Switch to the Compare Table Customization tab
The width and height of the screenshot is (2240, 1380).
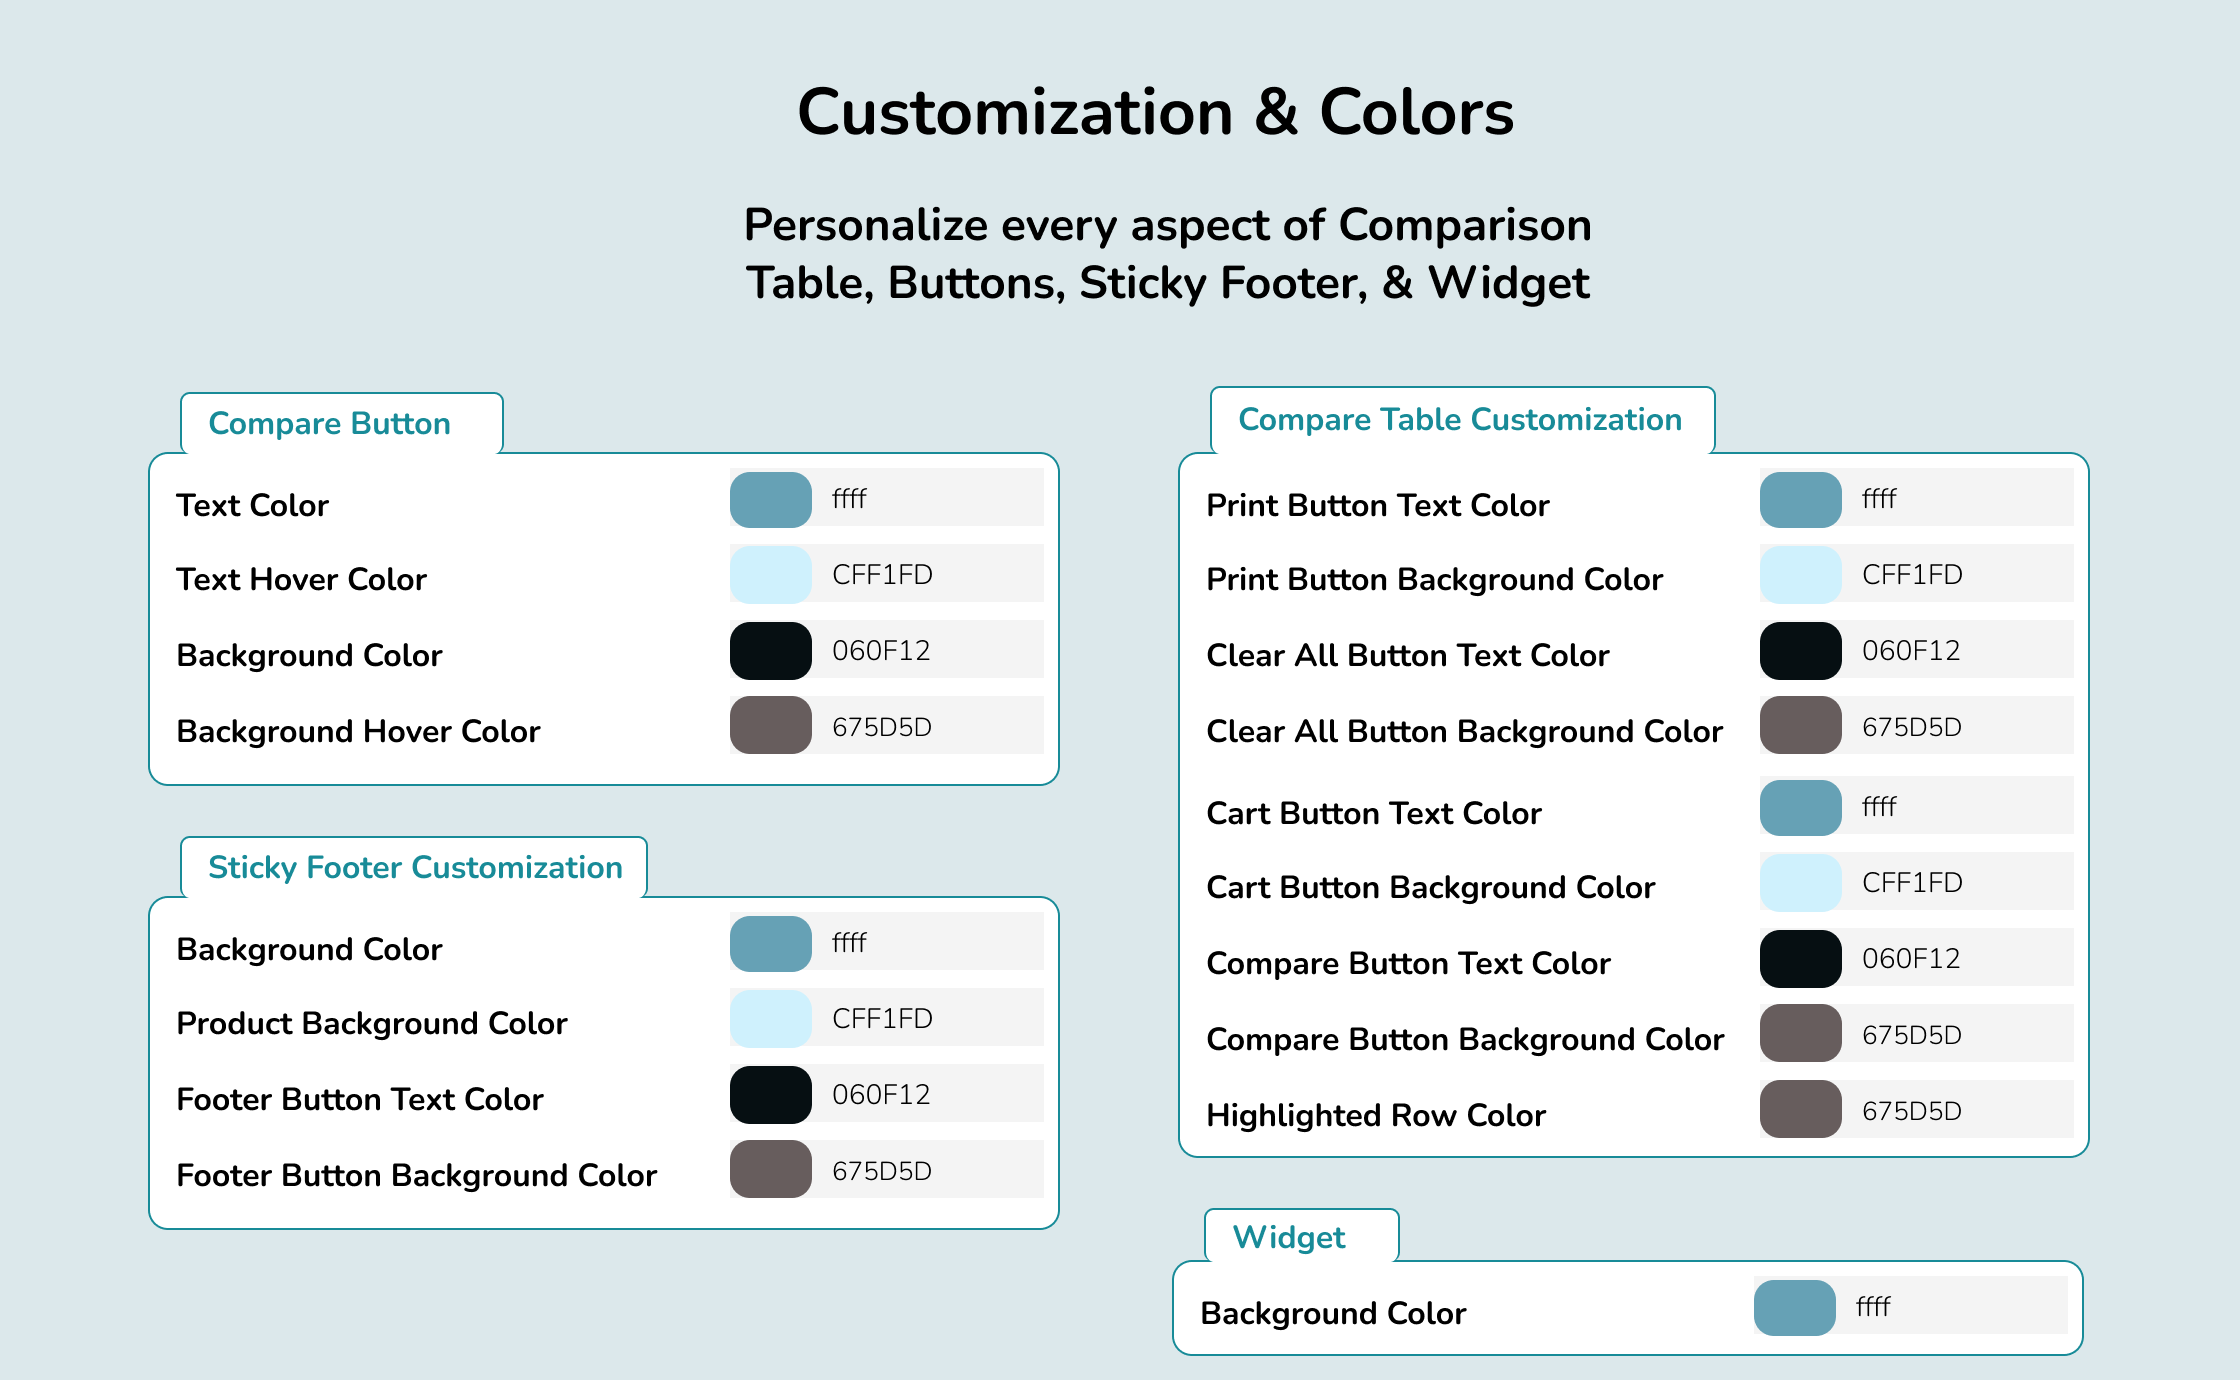click(x=1460, y=420)
